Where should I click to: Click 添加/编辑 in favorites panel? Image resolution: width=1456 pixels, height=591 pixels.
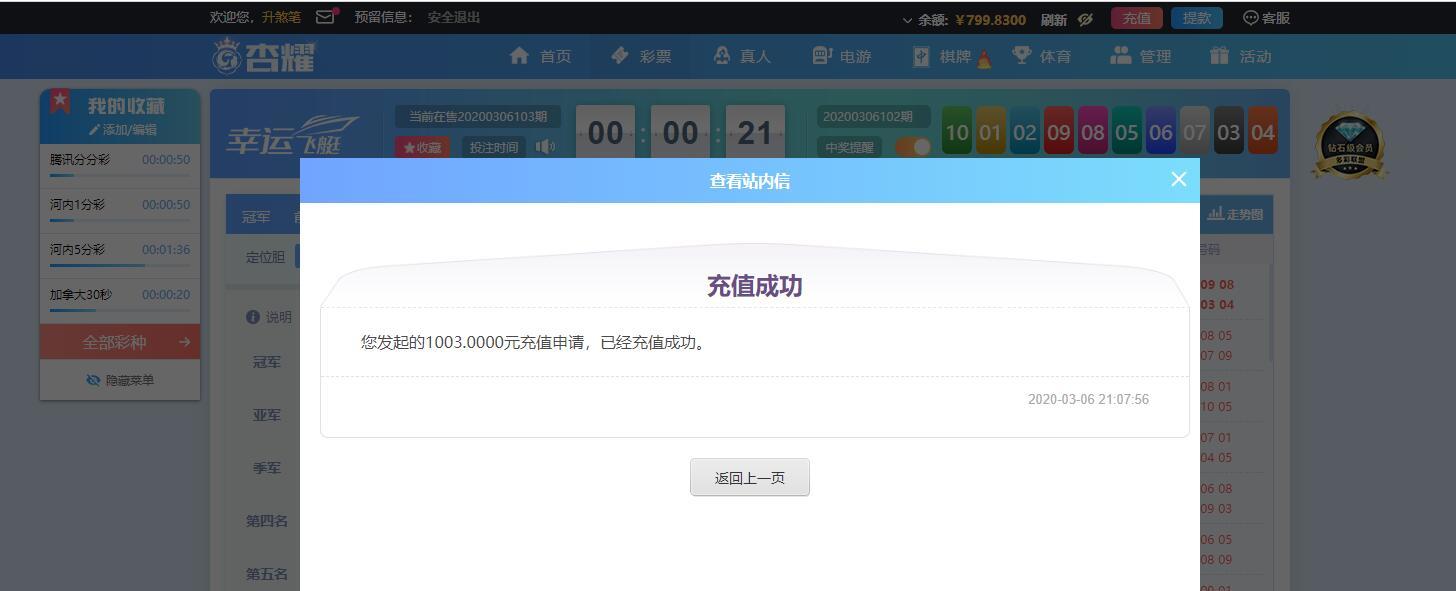(x=124, y=130)
